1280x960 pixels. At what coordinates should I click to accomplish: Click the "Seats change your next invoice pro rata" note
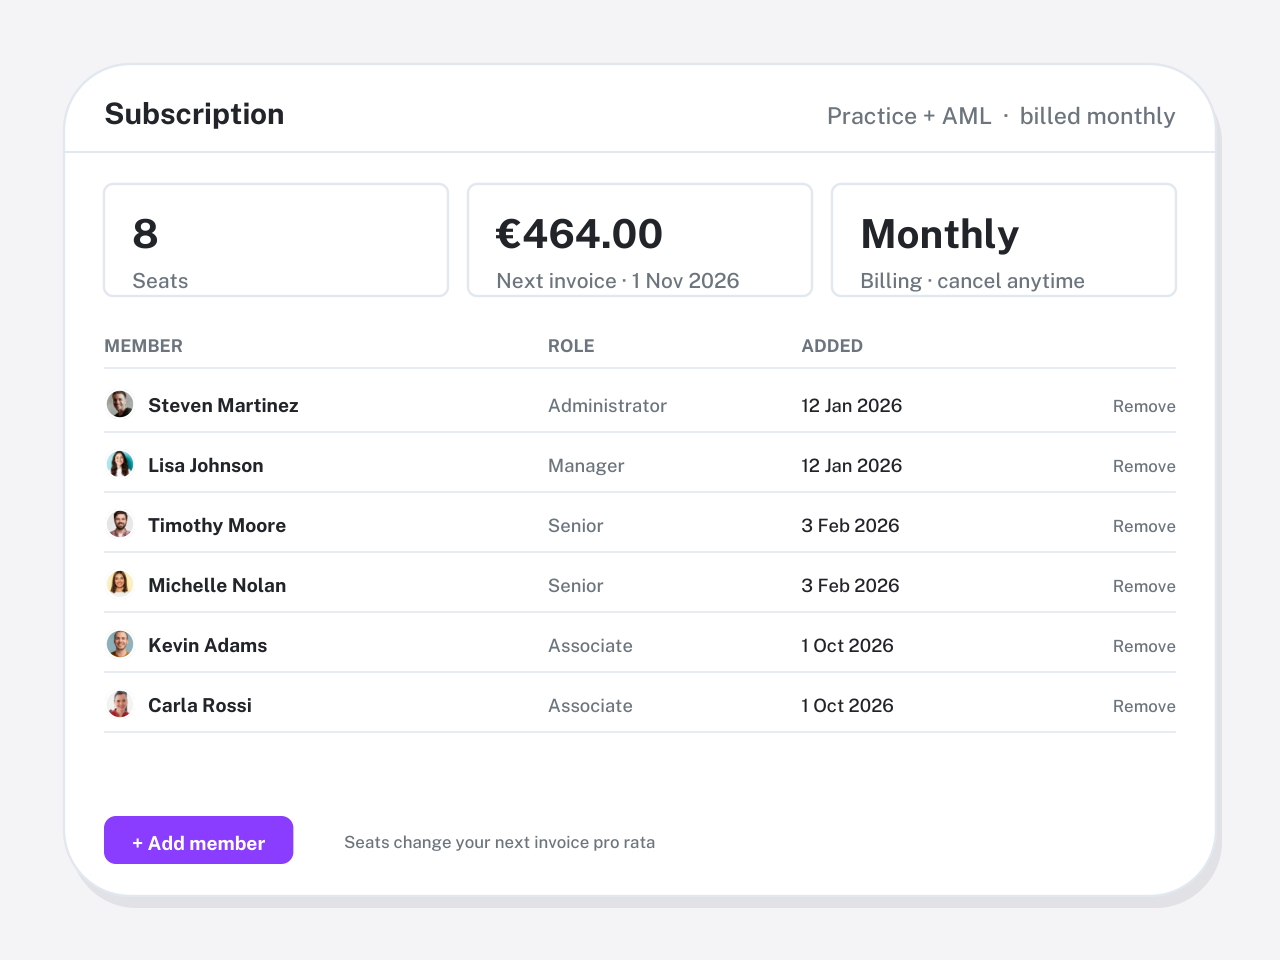pos(500,842)
